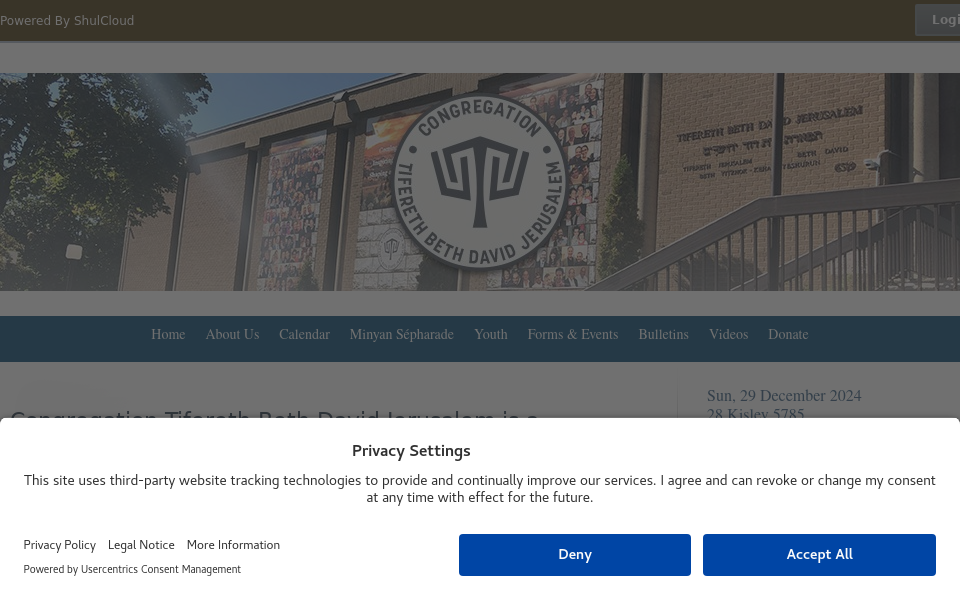Open the Privacy Policy link

point(60,545)
